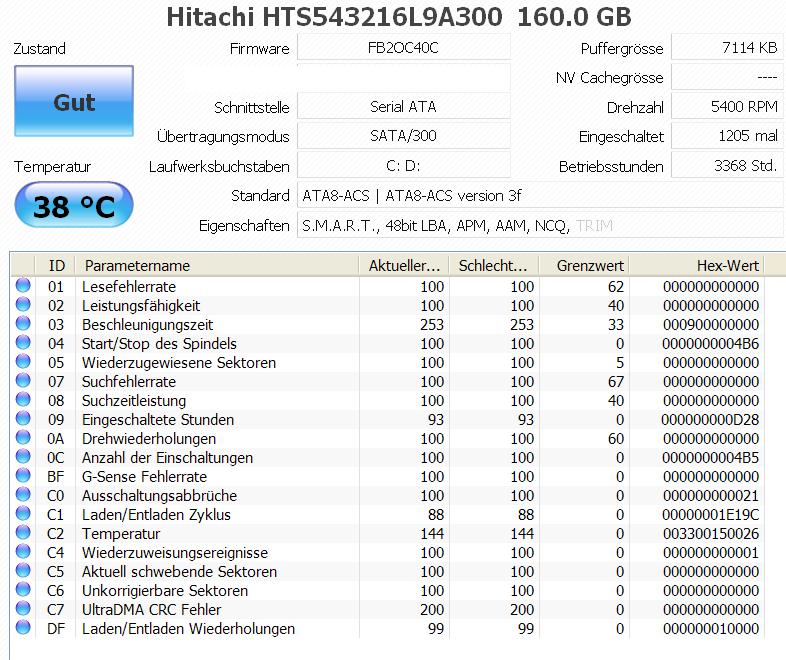
Task: Select hex value 000900000000
Action: [x=710, y=325]
